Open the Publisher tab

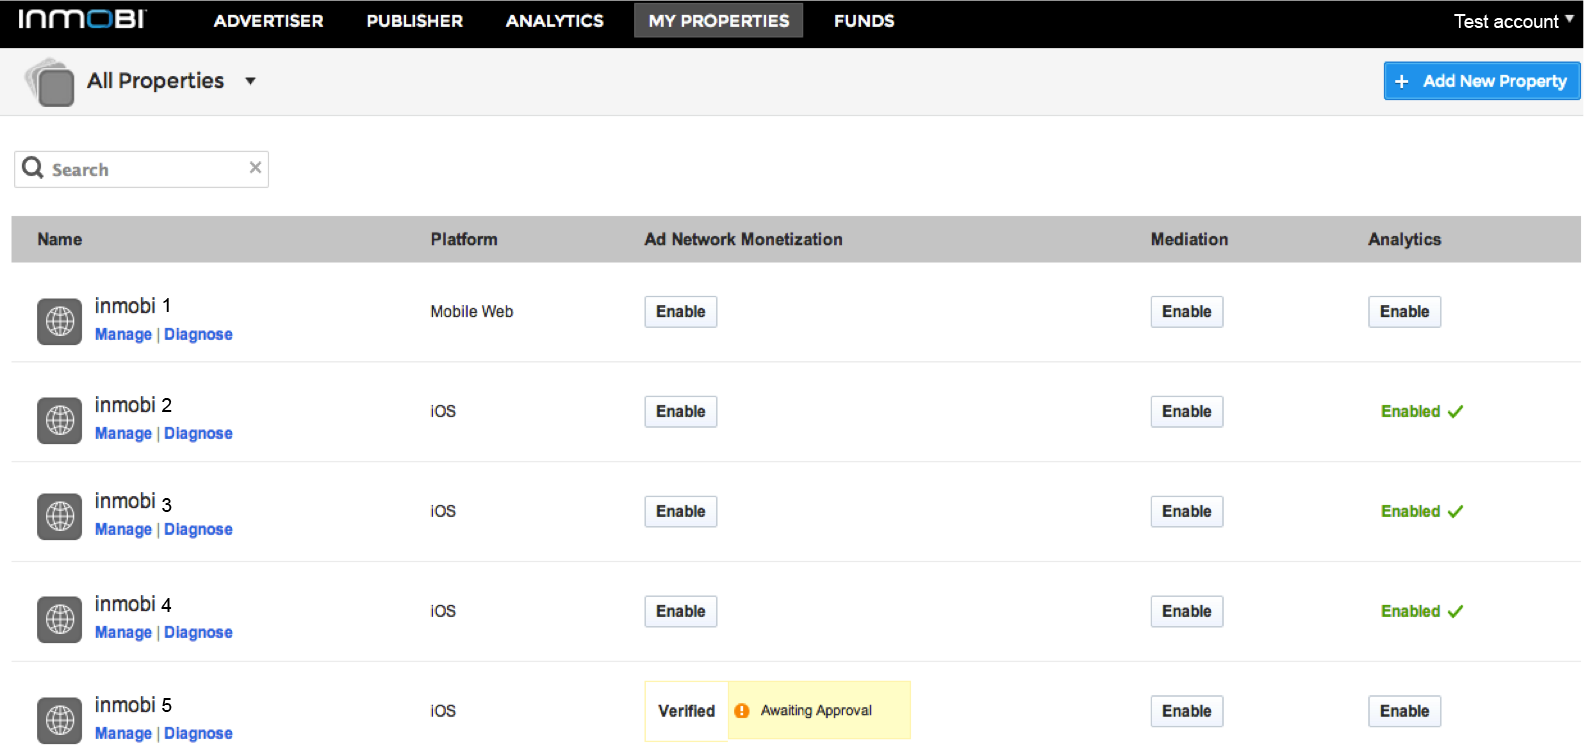pos(414,21)
